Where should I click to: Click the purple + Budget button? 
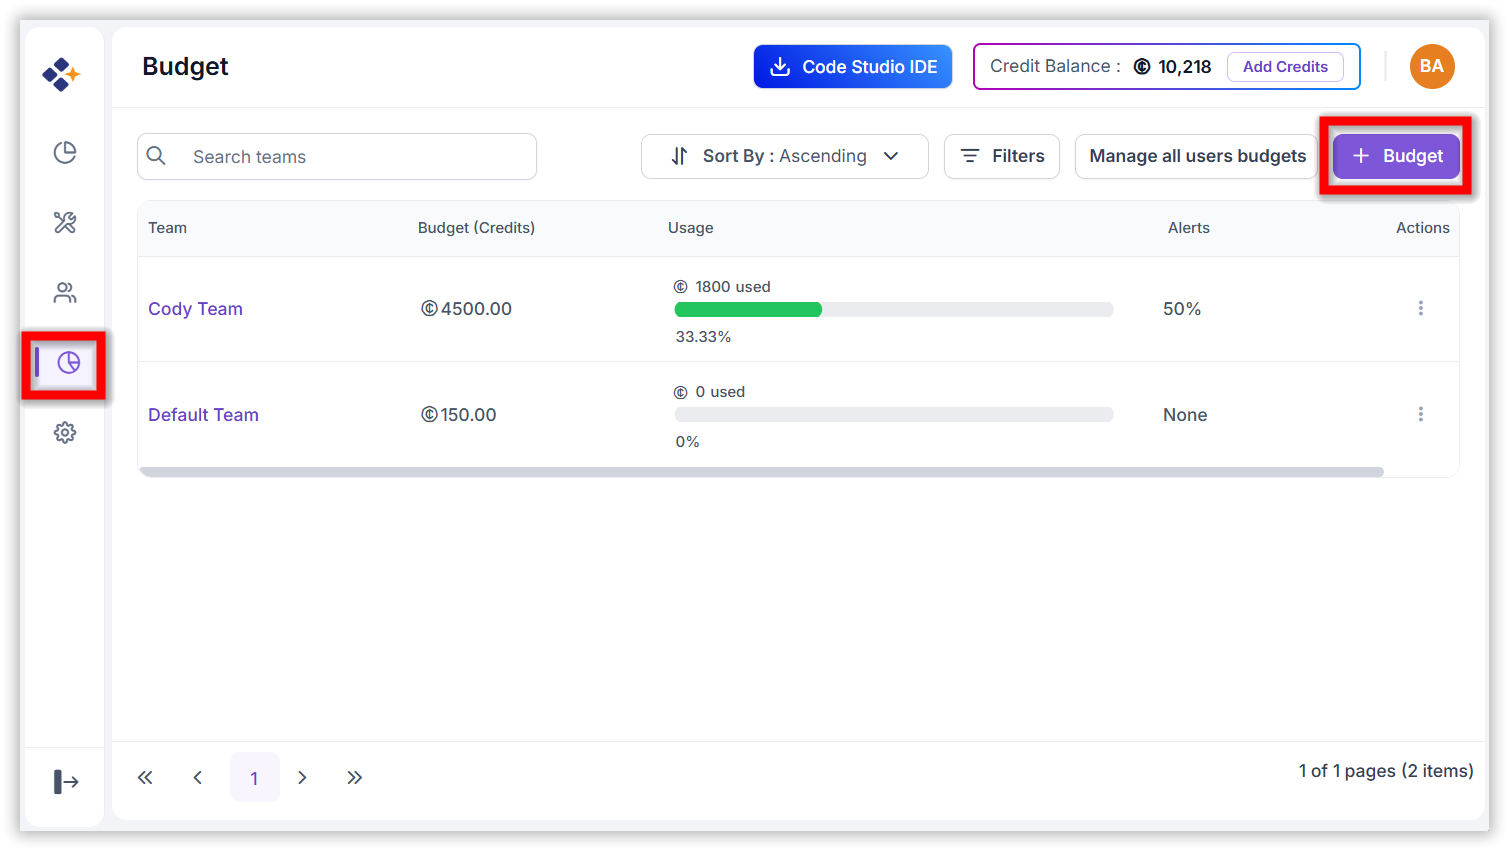(1396, 156)
